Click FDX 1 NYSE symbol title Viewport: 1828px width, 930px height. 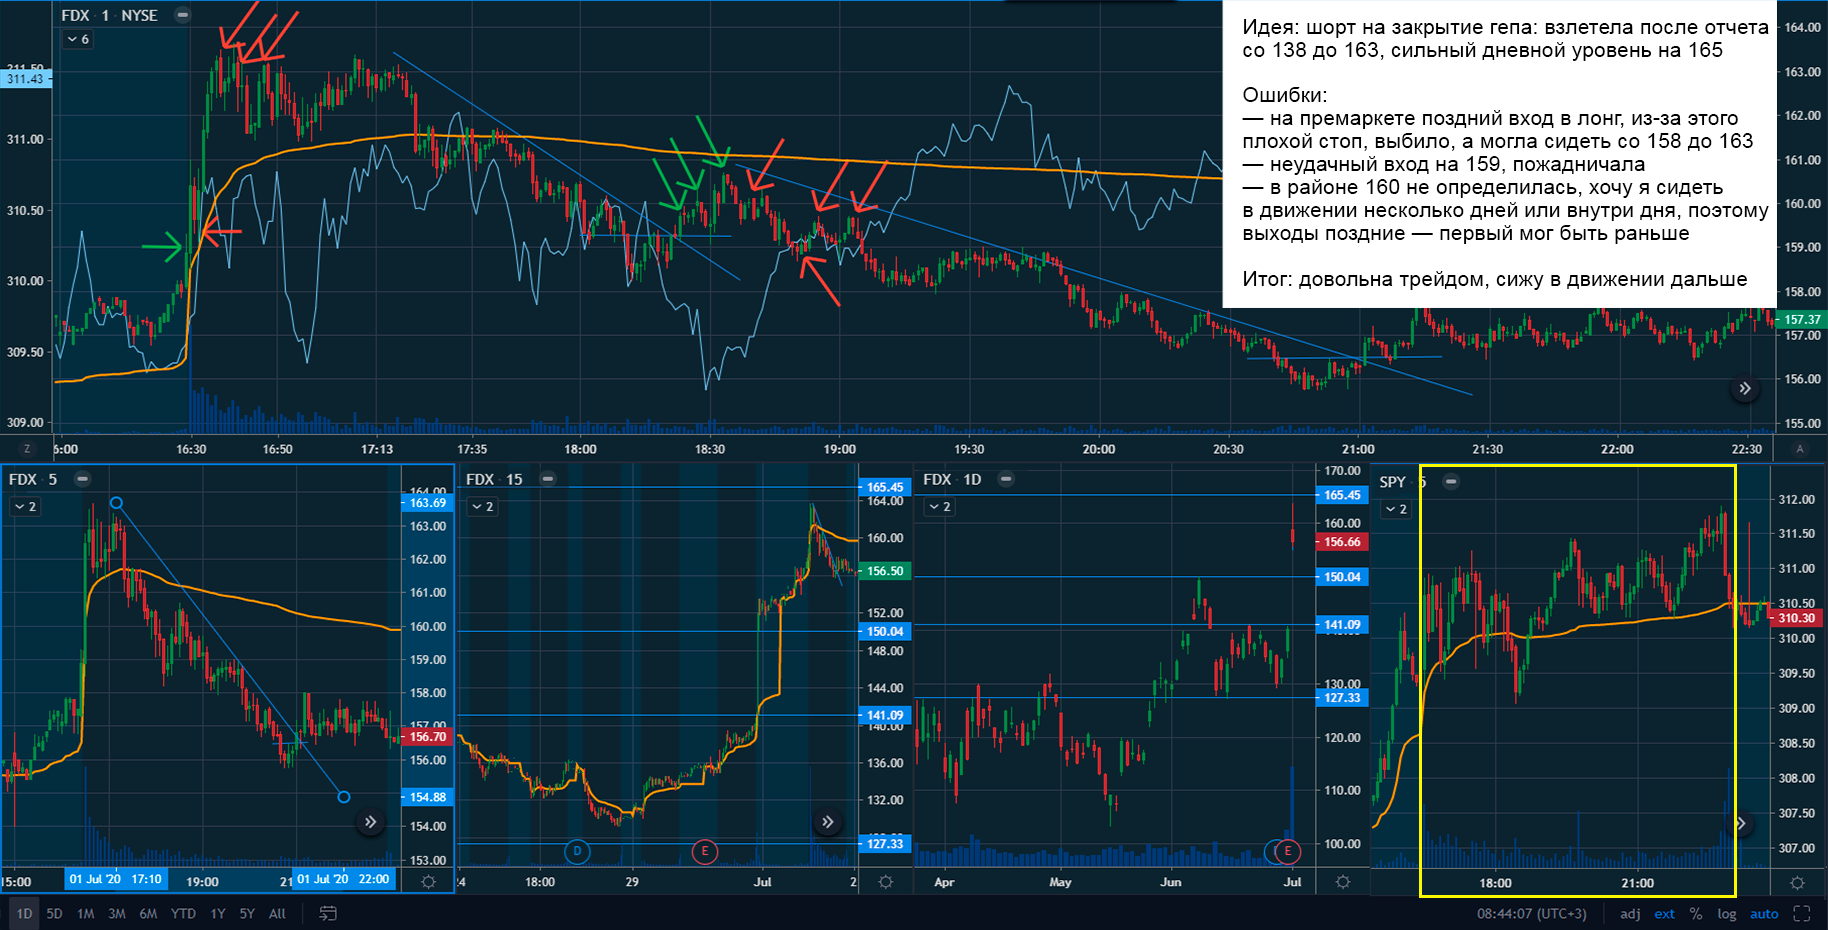point(109,15)
